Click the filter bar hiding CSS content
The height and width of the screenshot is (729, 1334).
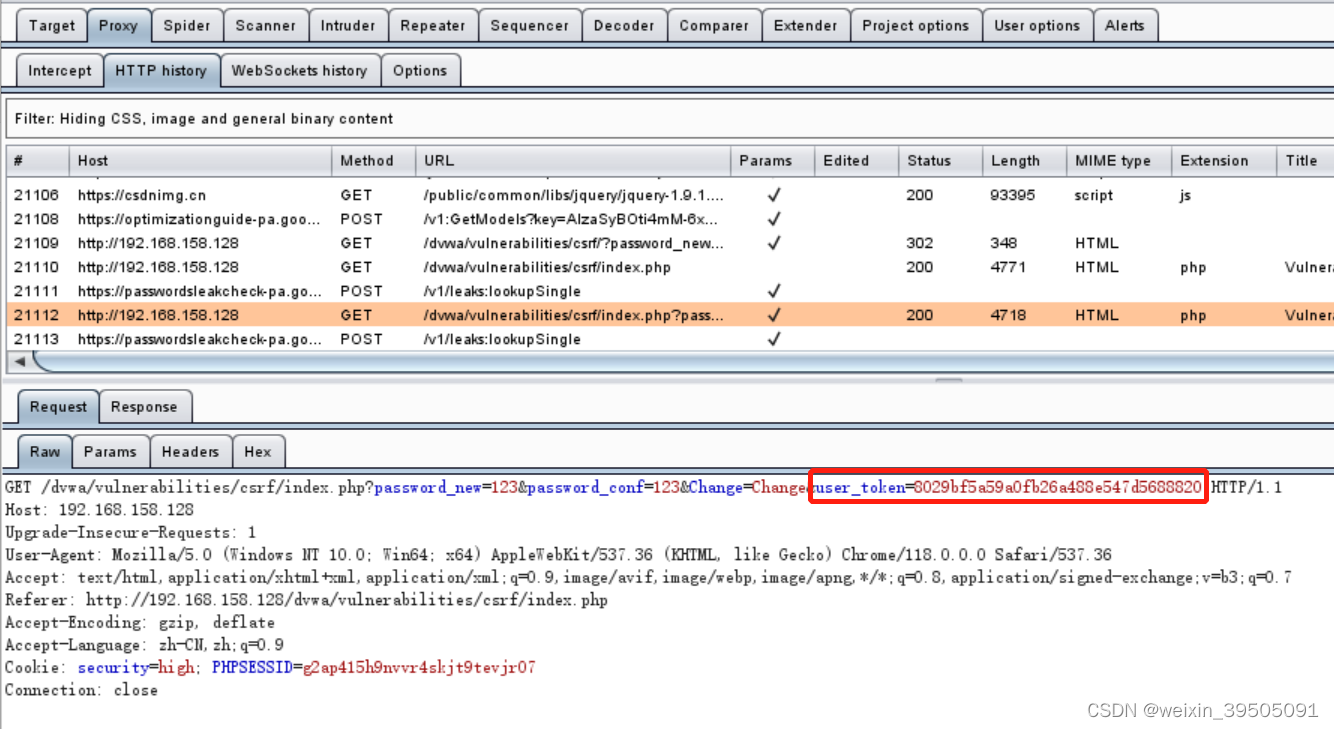(668, 119)
